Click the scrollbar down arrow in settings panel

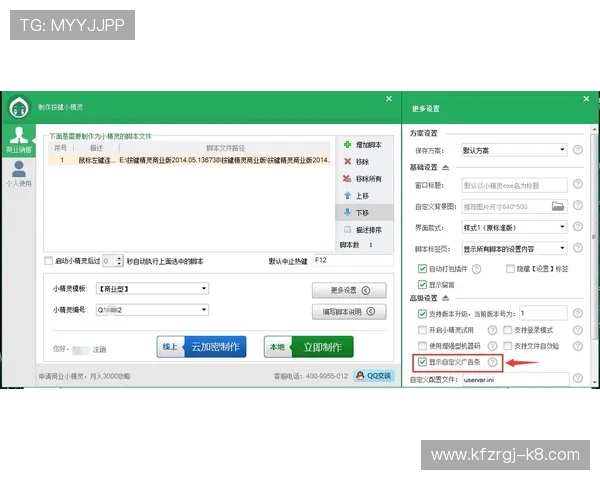click(594, 382)
